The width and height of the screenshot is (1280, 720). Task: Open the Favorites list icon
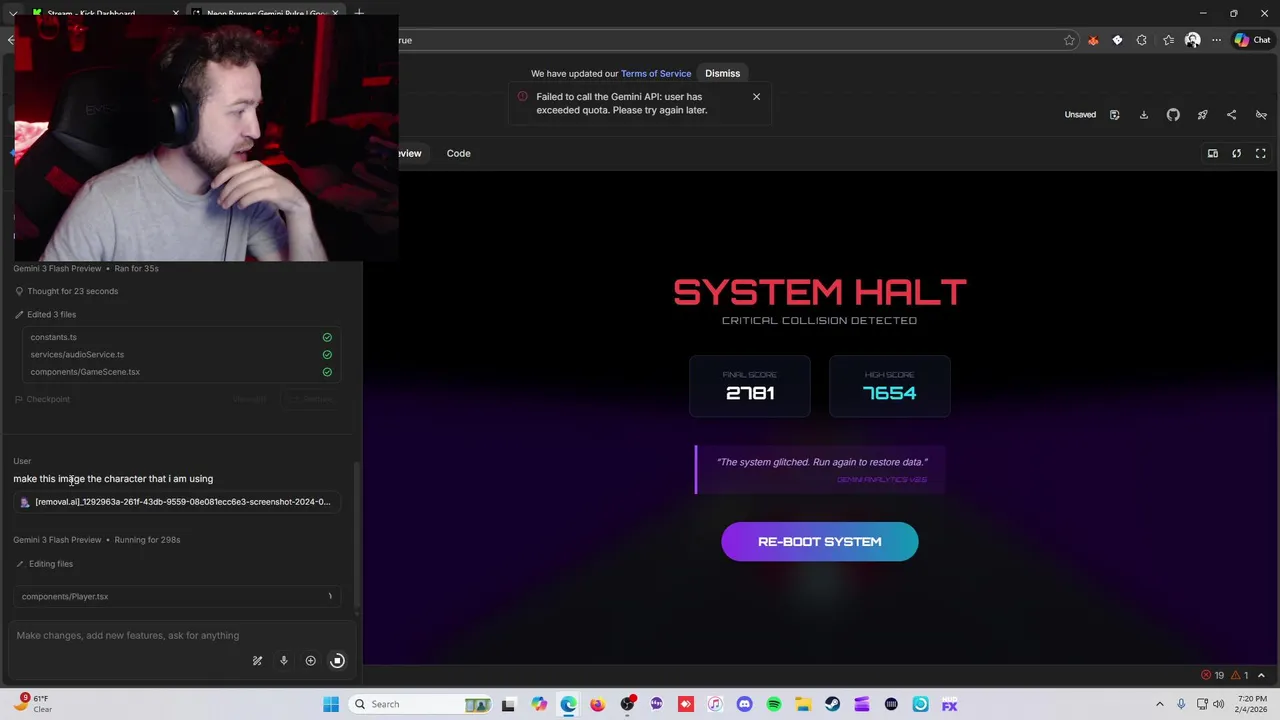[1168, 40]
